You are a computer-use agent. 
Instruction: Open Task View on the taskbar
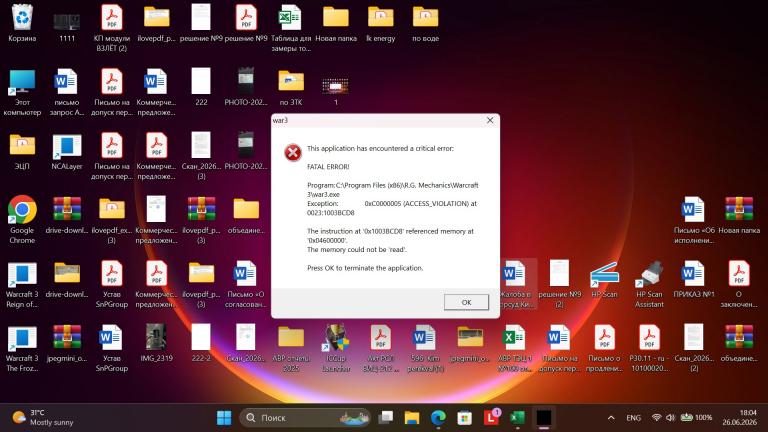(386, 418)
